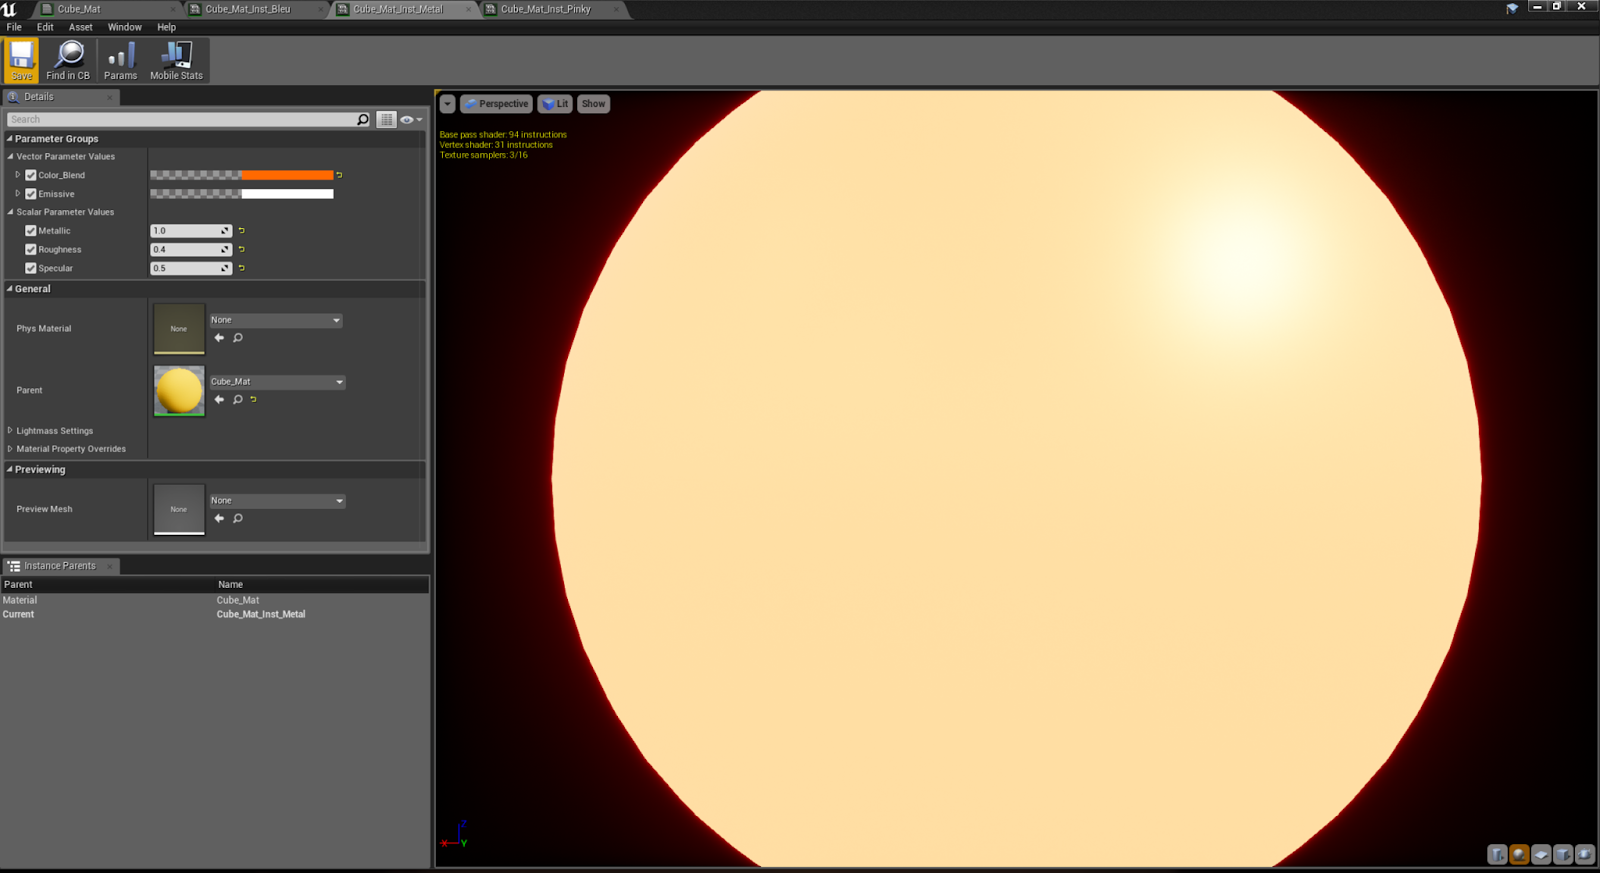Click Roughness value field 0.4
The height and width of the screenshot is (873, 1600).
click(x=191, y=250)
